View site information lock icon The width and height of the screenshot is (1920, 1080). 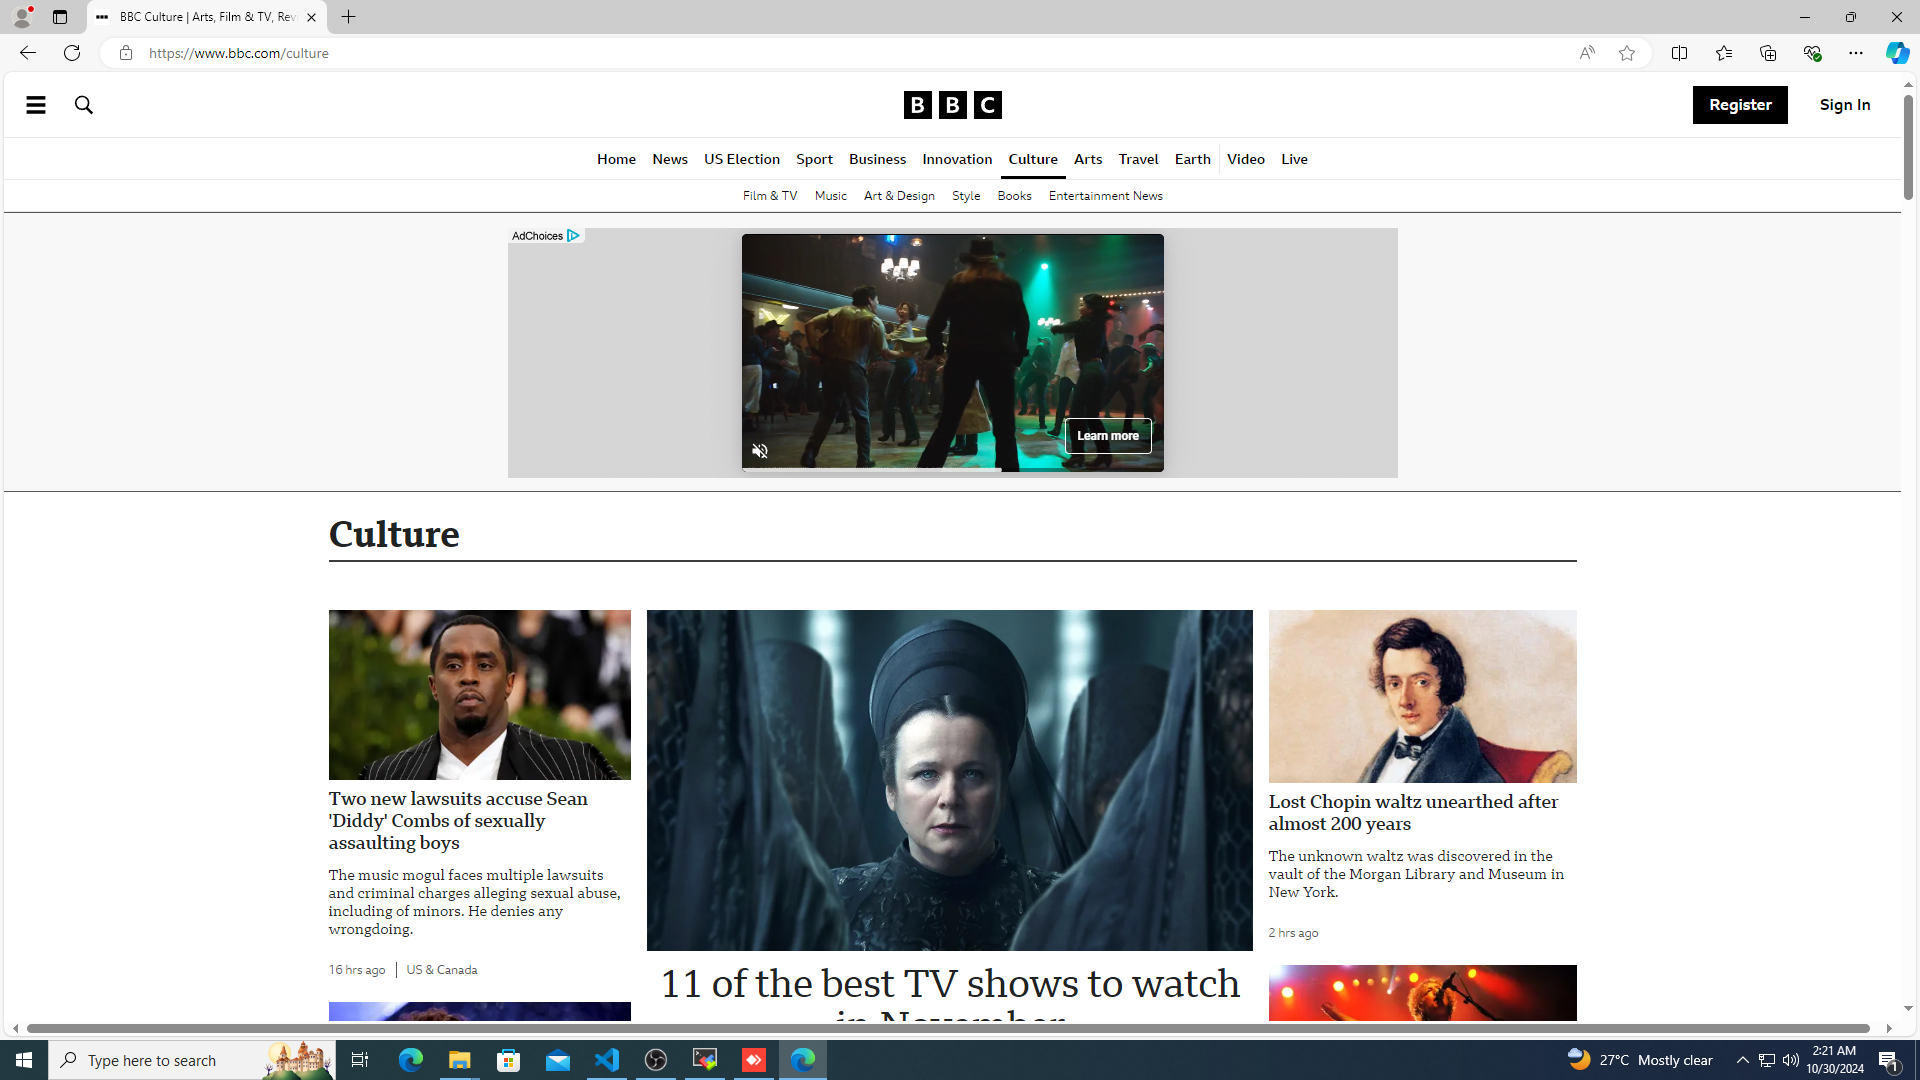125,53
